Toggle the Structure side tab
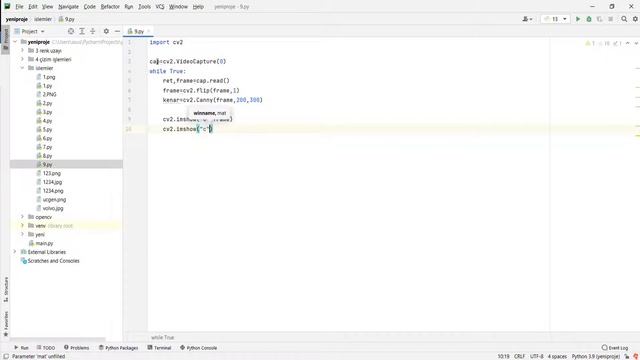This screenshot has height=360, width=640. 6,289
